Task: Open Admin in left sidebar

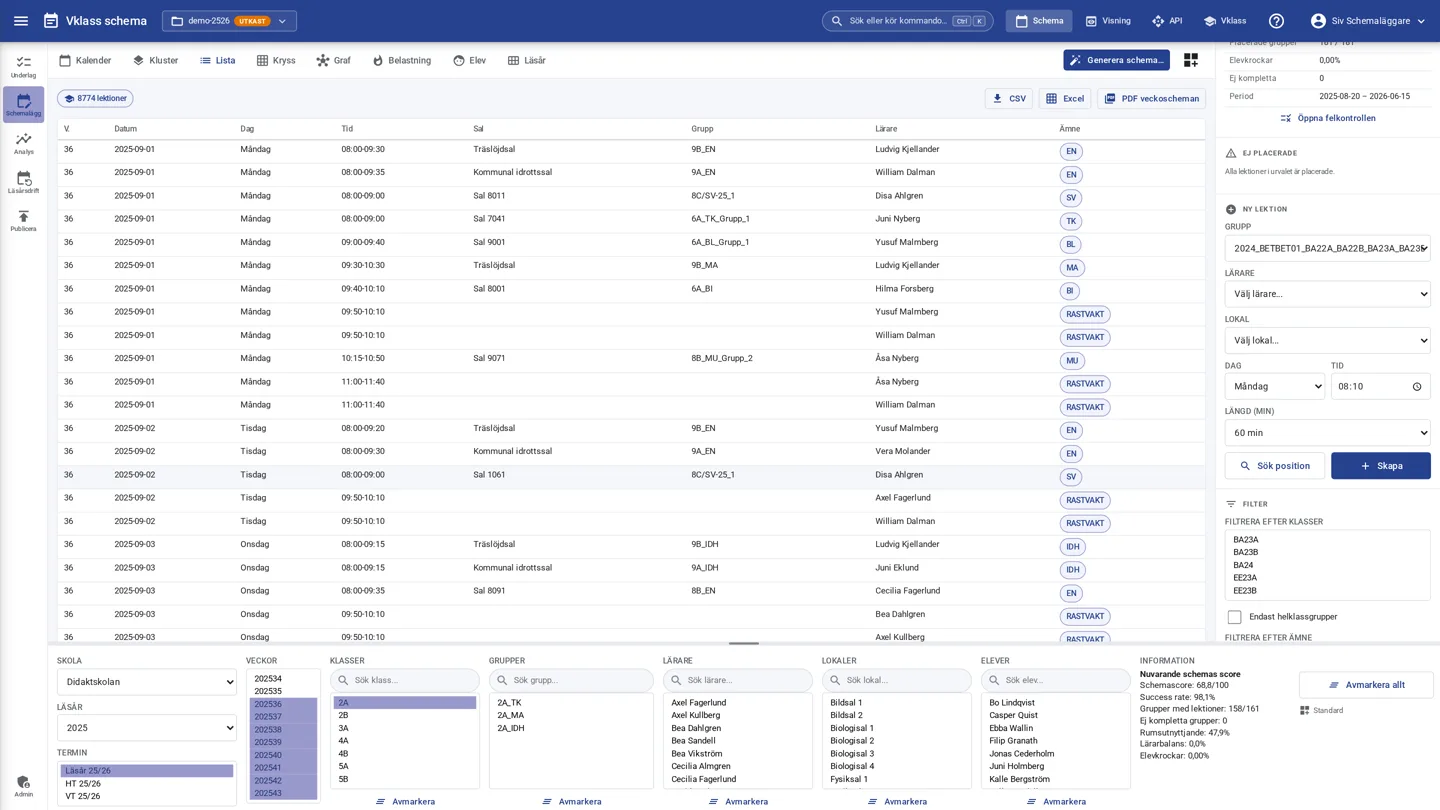Action: pos(23,786)
